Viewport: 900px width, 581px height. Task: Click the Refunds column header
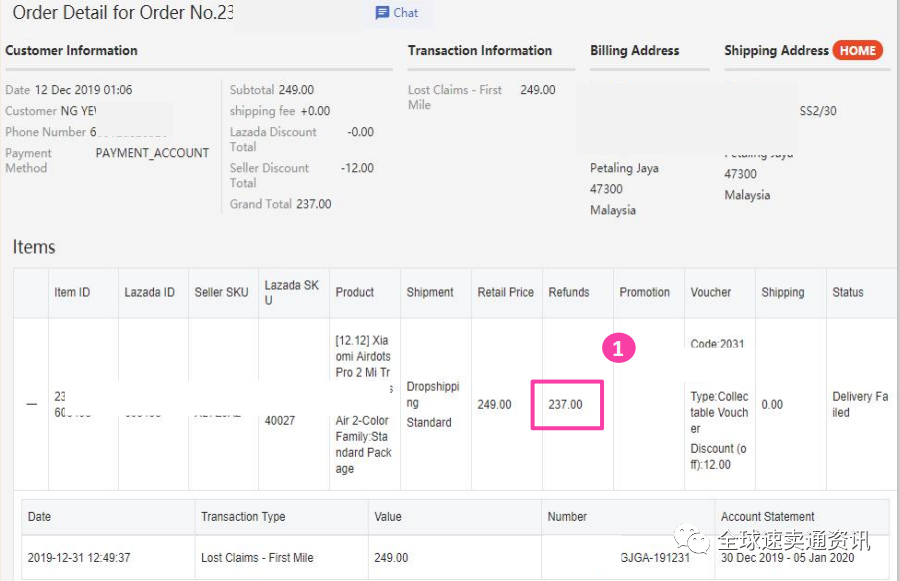pos(569,292)
